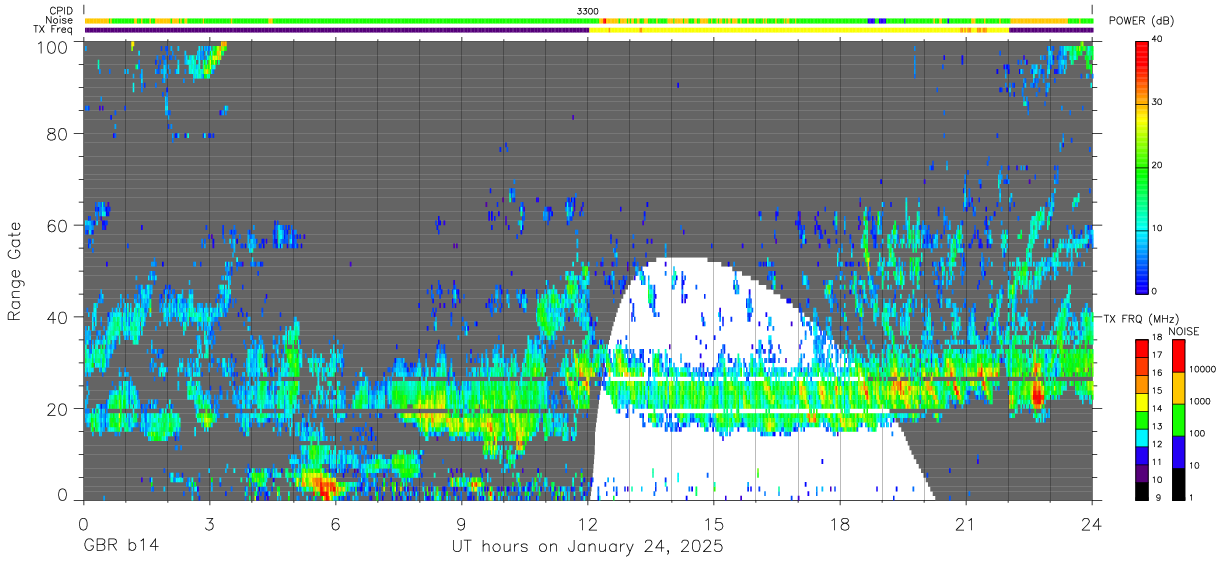Click the Range Gate y-axis label
1228x567 pixels.
pos(16,272)
